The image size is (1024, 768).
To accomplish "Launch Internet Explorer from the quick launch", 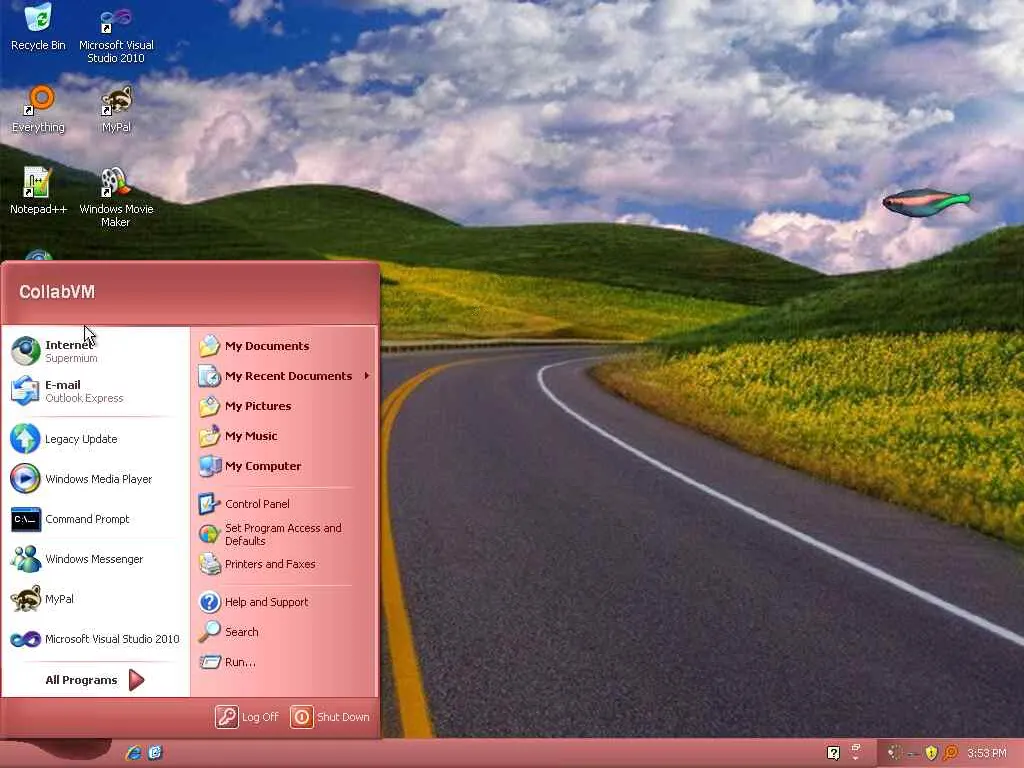I will point(134,753).
